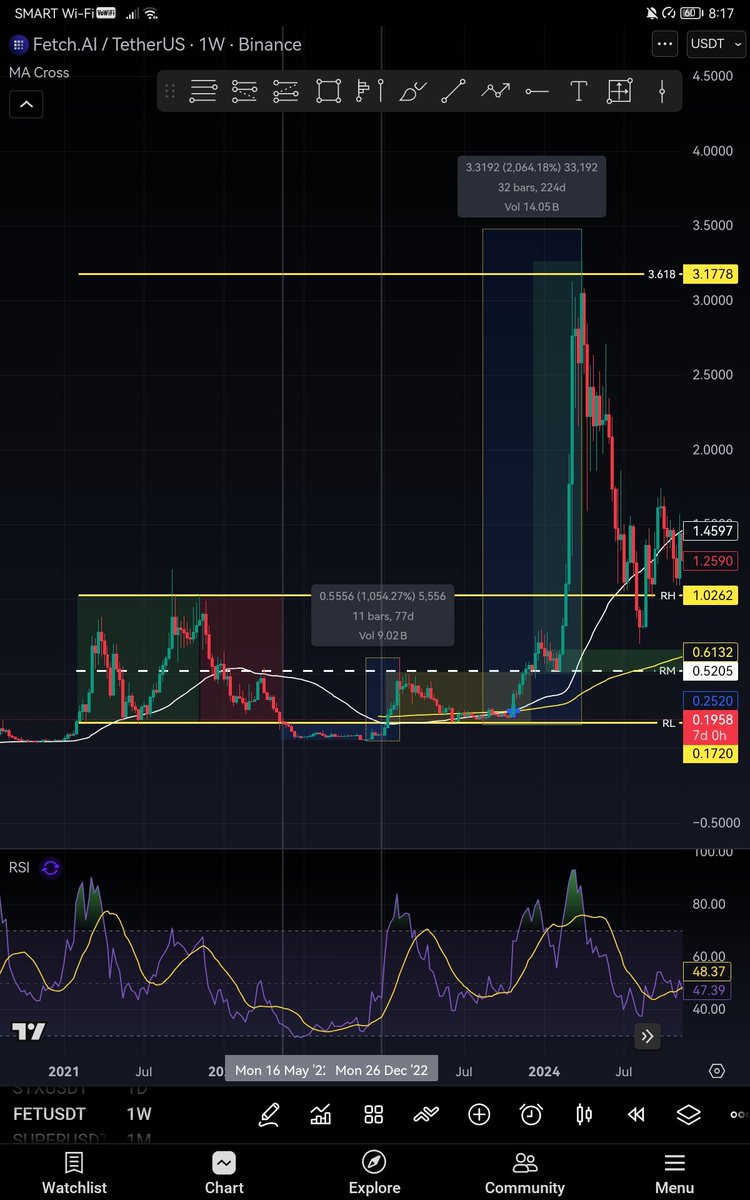Open the Explore tab
Viewport: 750px width, 1200px height.
374,1174
